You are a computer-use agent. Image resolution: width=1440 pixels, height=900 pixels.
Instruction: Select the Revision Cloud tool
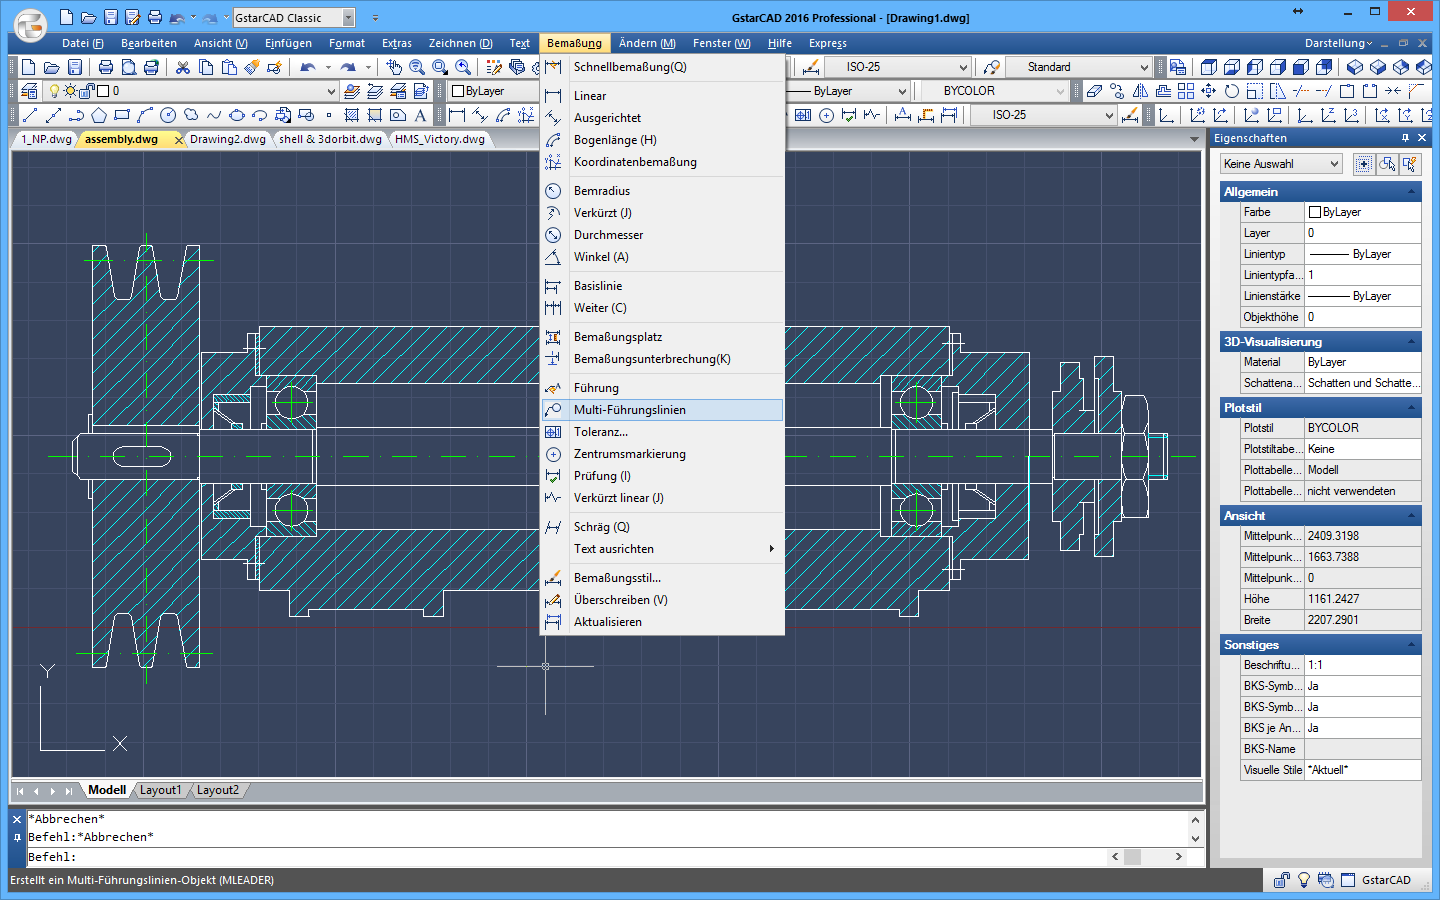point(190,115)
